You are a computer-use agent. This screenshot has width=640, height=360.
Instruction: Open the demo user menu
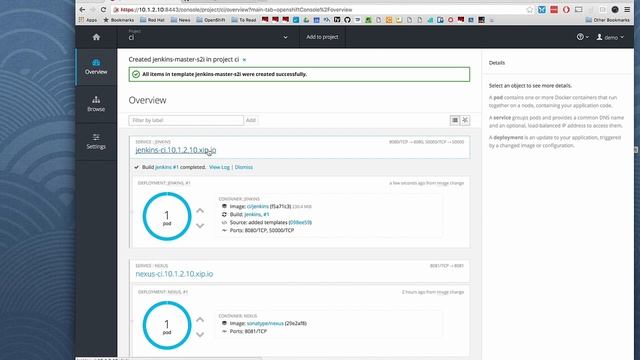pos(610,37)
